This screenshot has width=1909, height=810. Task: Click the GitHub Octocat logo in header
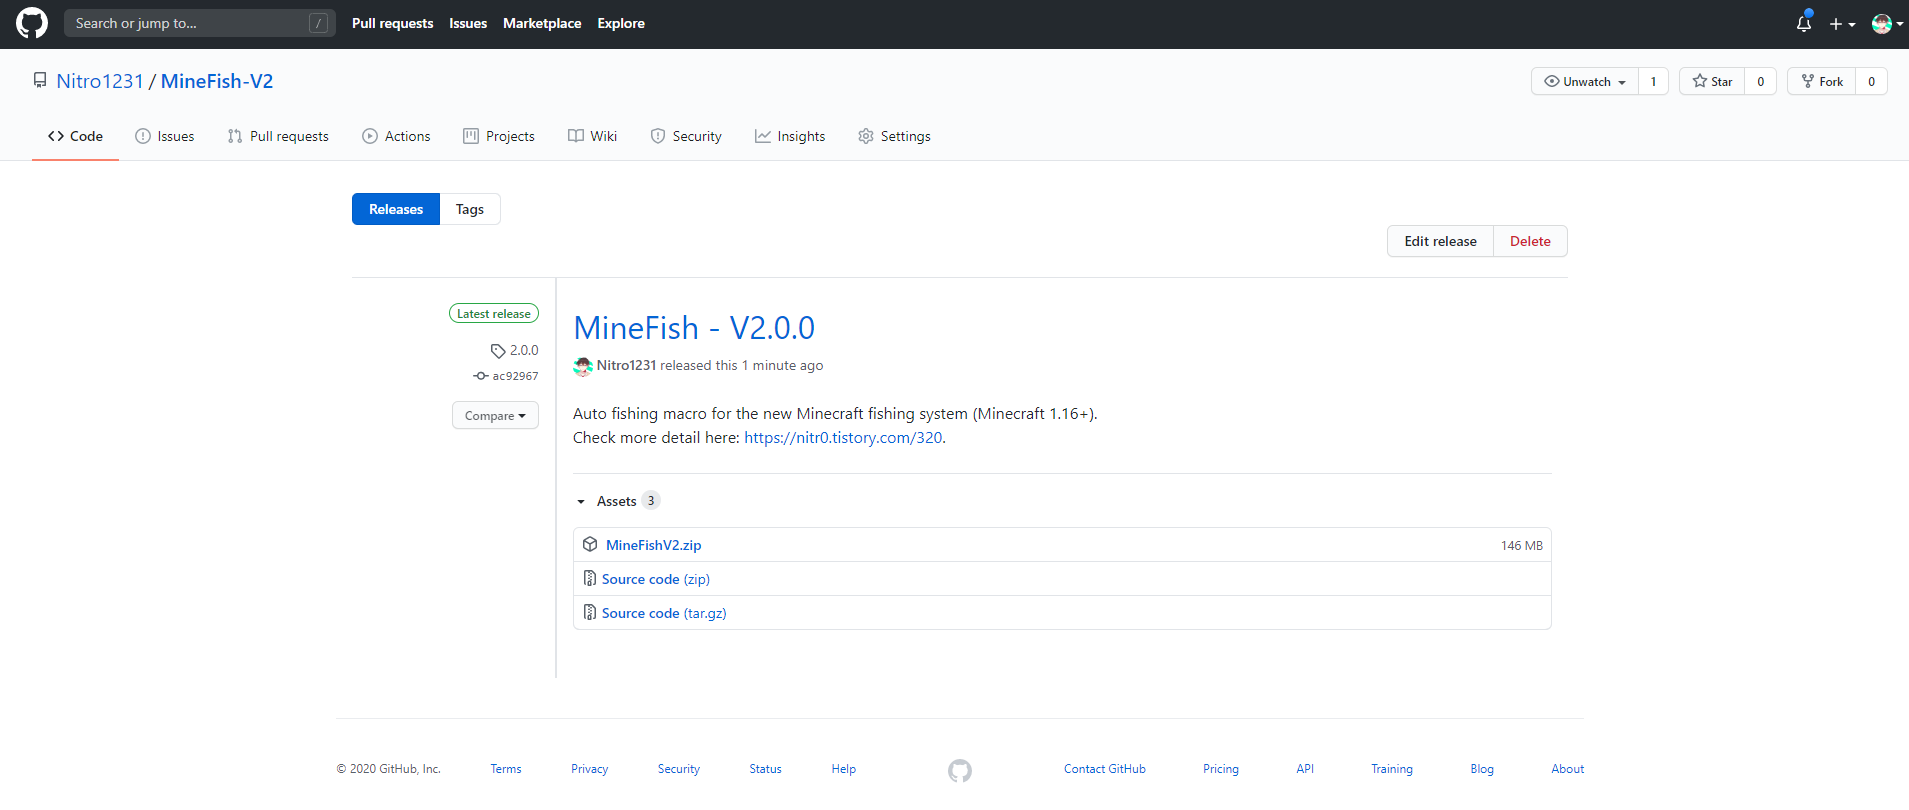pos(32,23)
